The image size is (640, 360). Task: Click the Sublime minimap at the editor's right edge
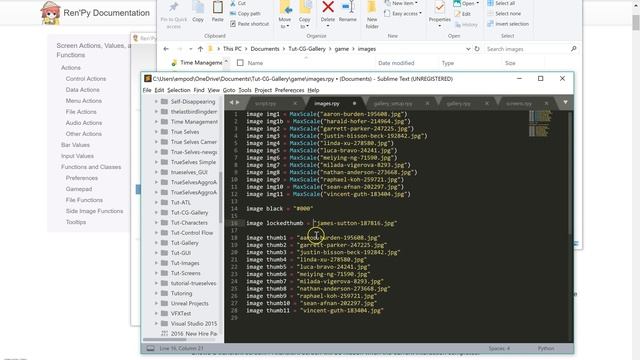pos(540,123)
